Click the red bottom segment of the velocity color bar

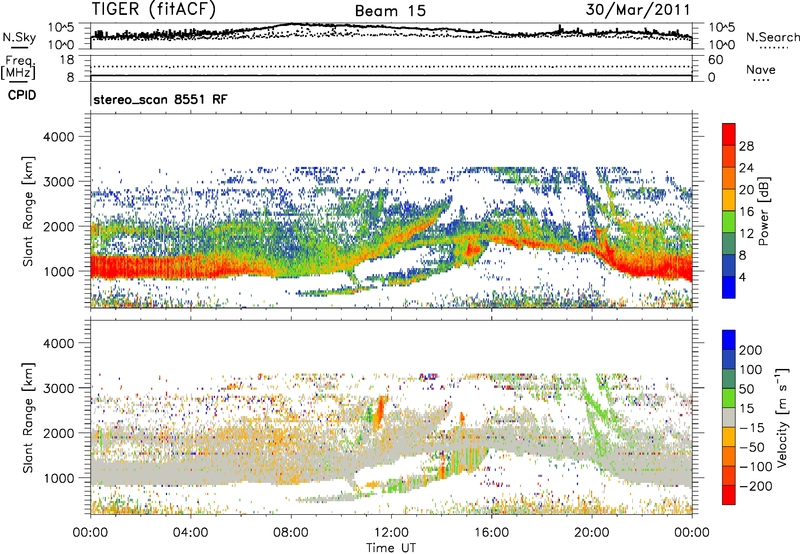[729, 495]
